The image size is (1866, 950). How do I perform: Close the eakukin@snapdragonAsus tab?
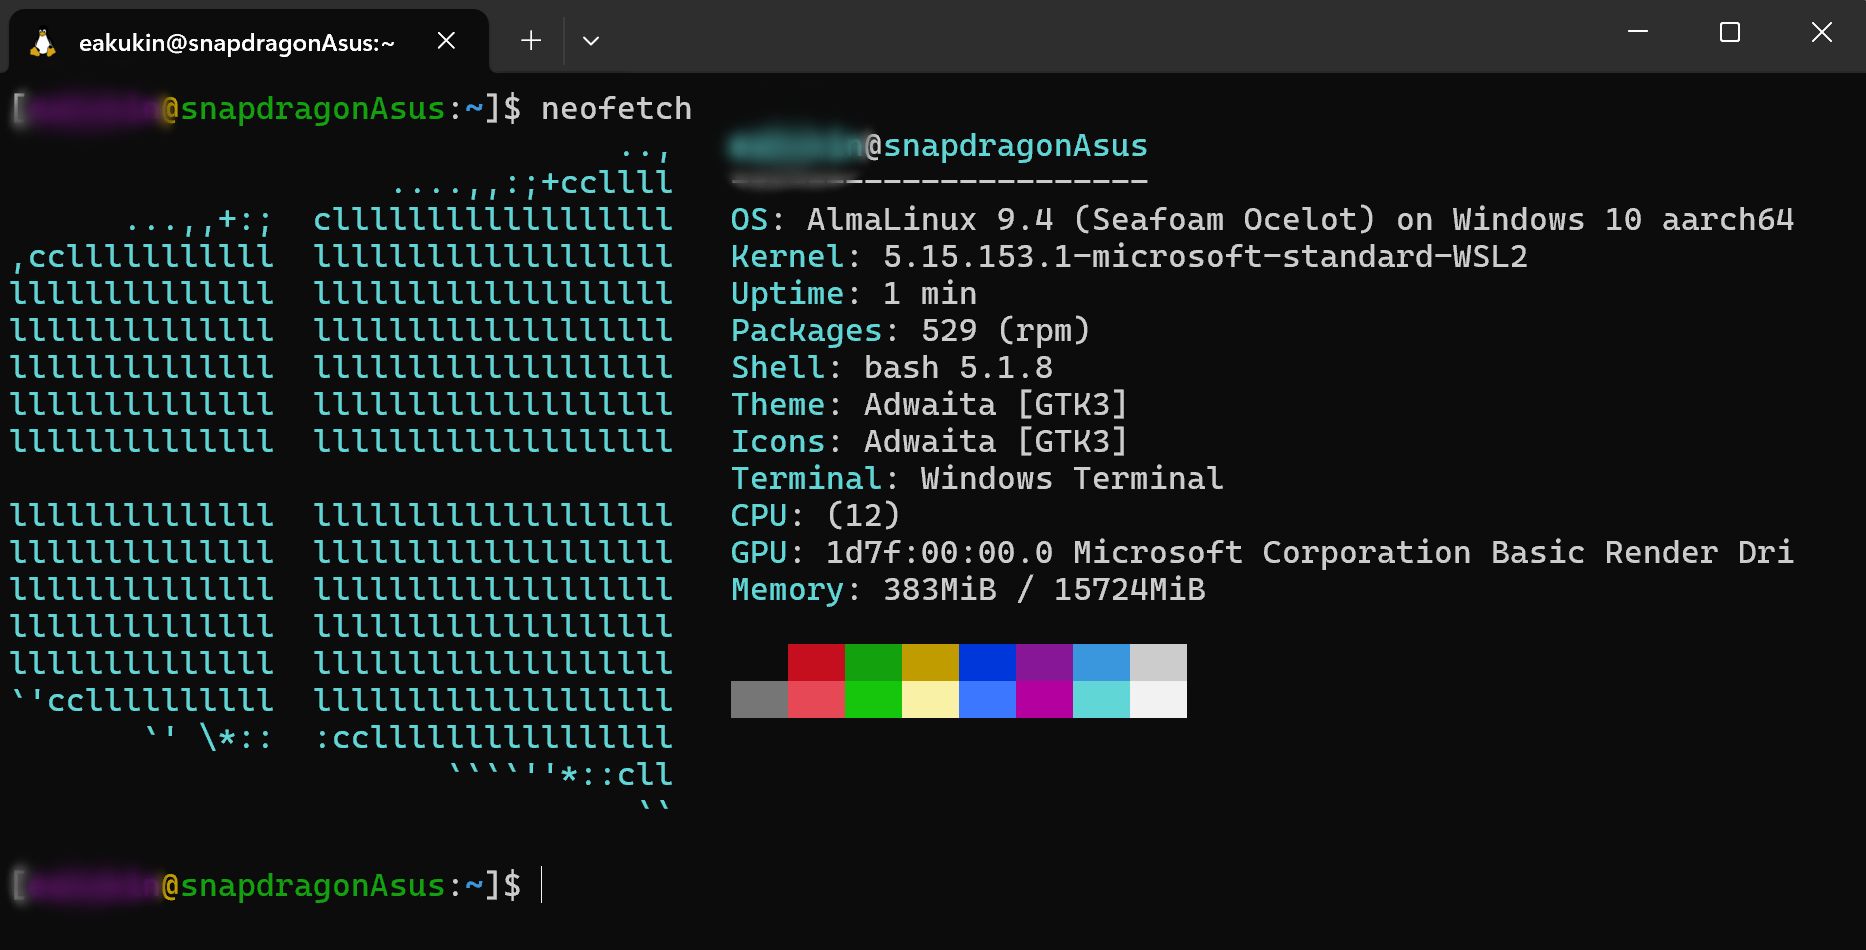point(446,41)
